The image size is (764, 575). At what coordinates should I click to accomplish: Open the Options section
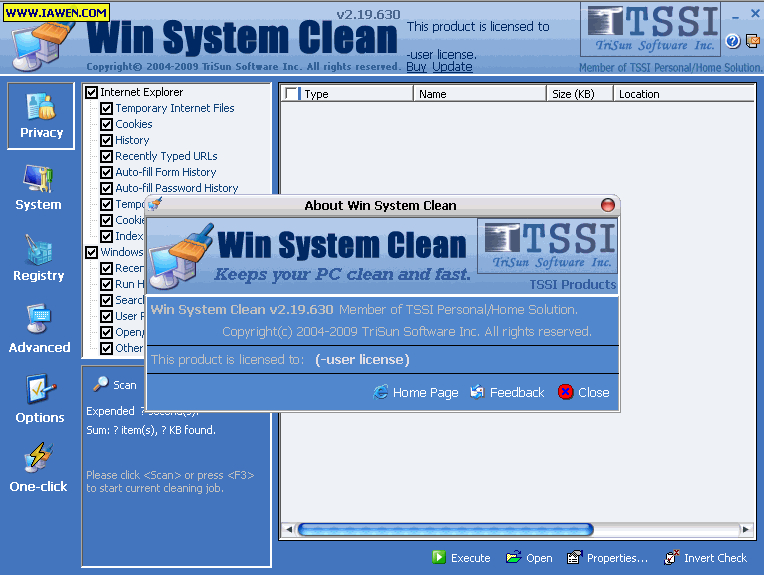(39, 401)
